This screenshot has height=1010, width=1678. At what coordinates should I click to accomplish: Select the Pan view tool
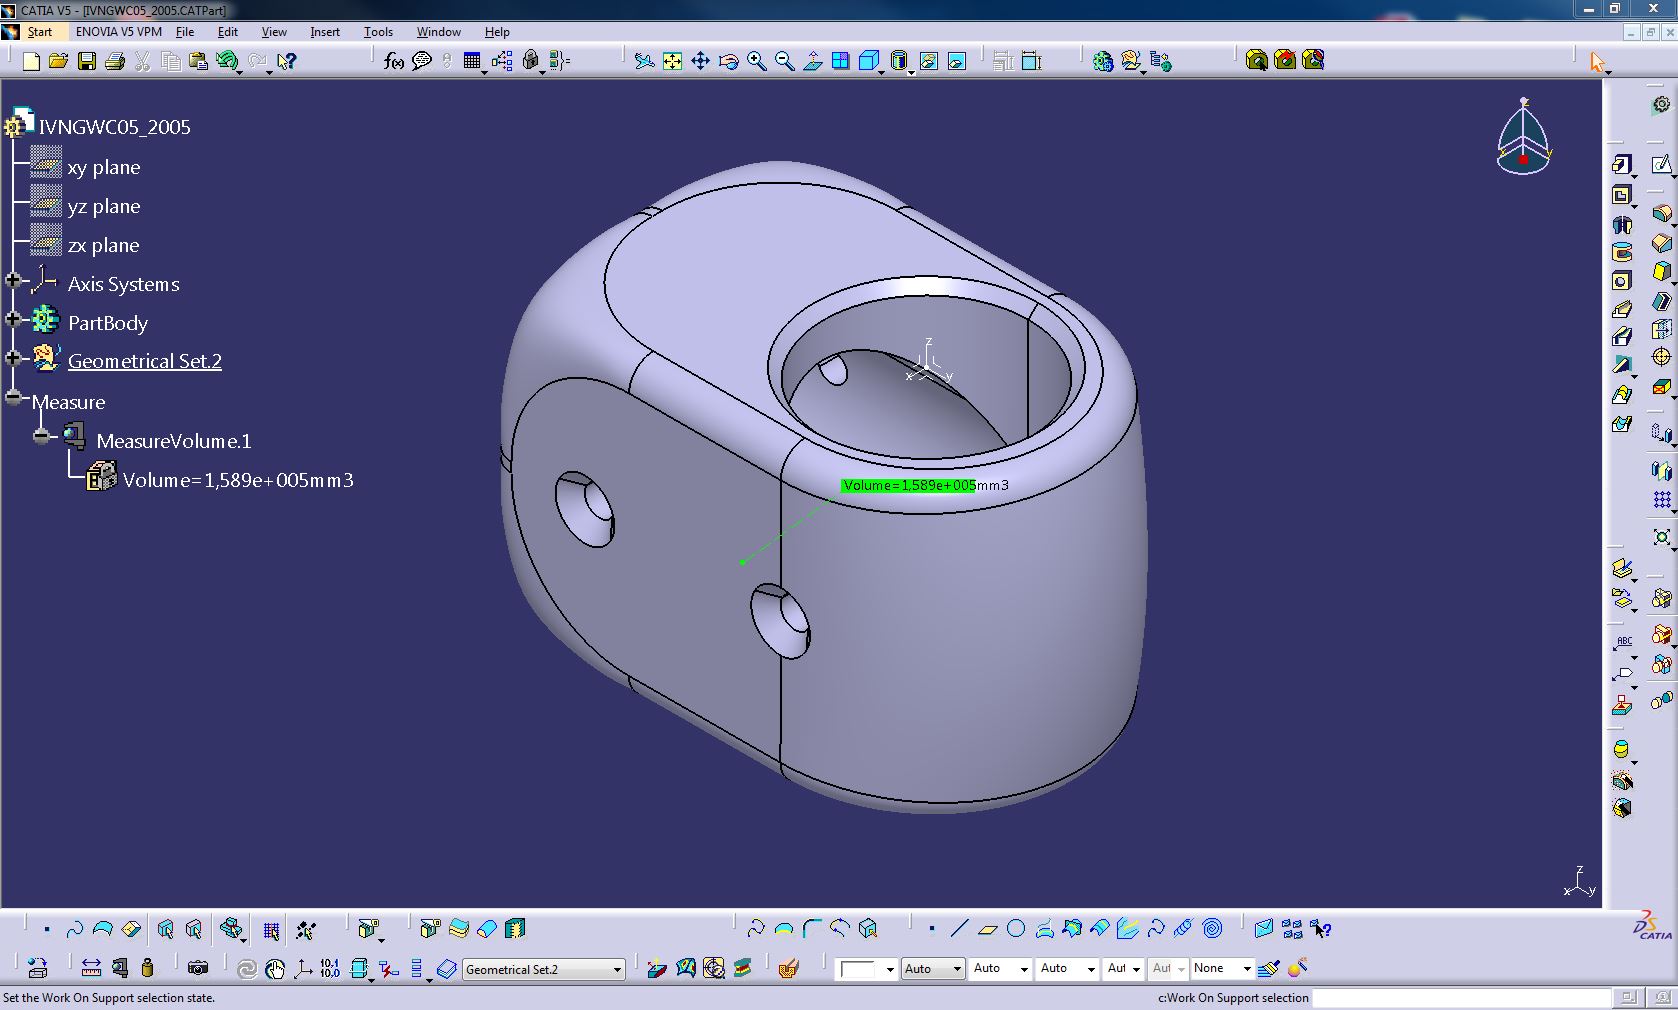tap(701, 61)
